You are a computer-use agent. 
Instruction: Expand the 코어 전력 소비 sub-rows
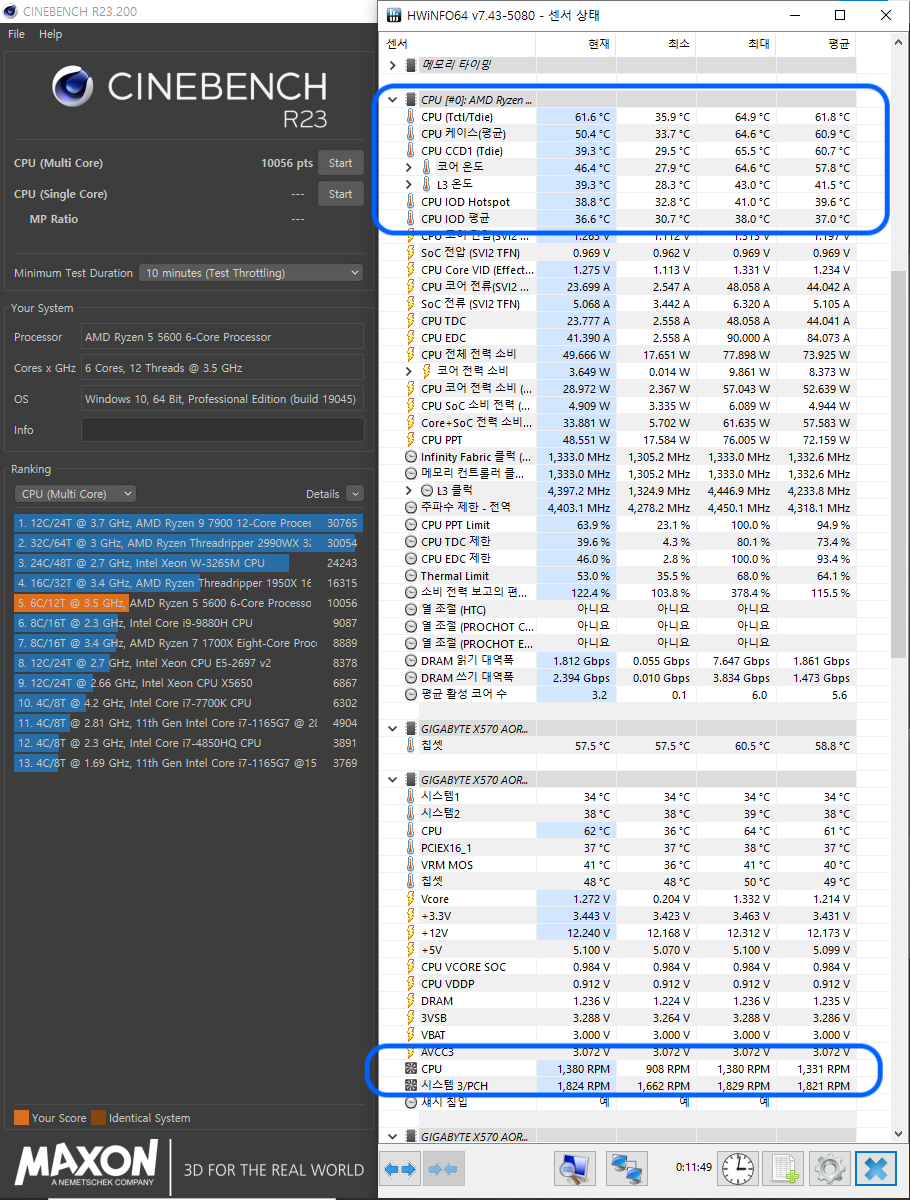click(x=409, y=372)
